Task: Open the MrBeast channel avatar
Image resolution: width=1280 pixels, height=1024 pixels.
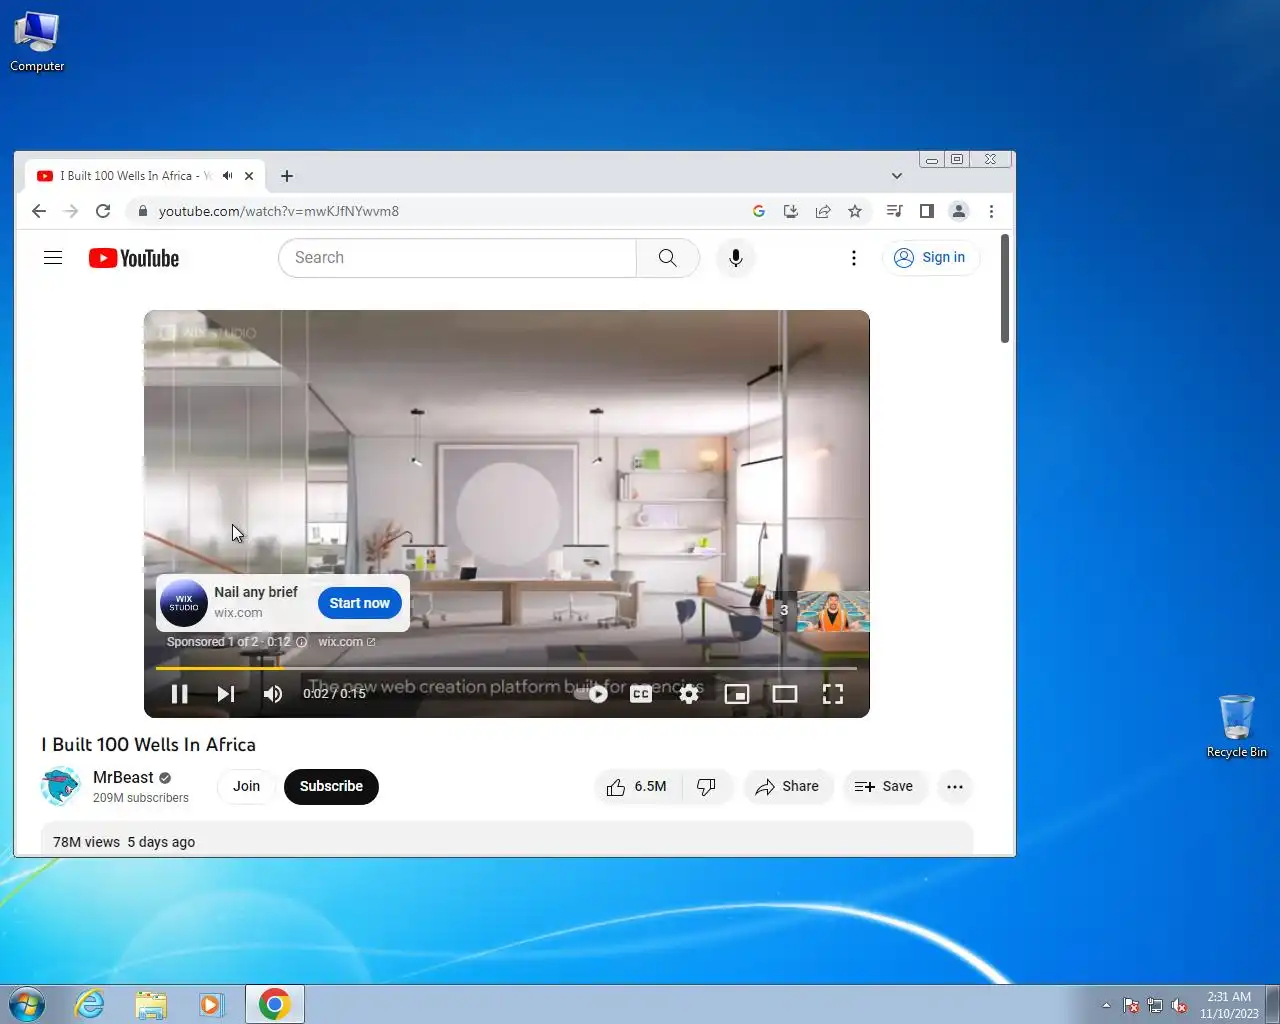Action: 60,787
